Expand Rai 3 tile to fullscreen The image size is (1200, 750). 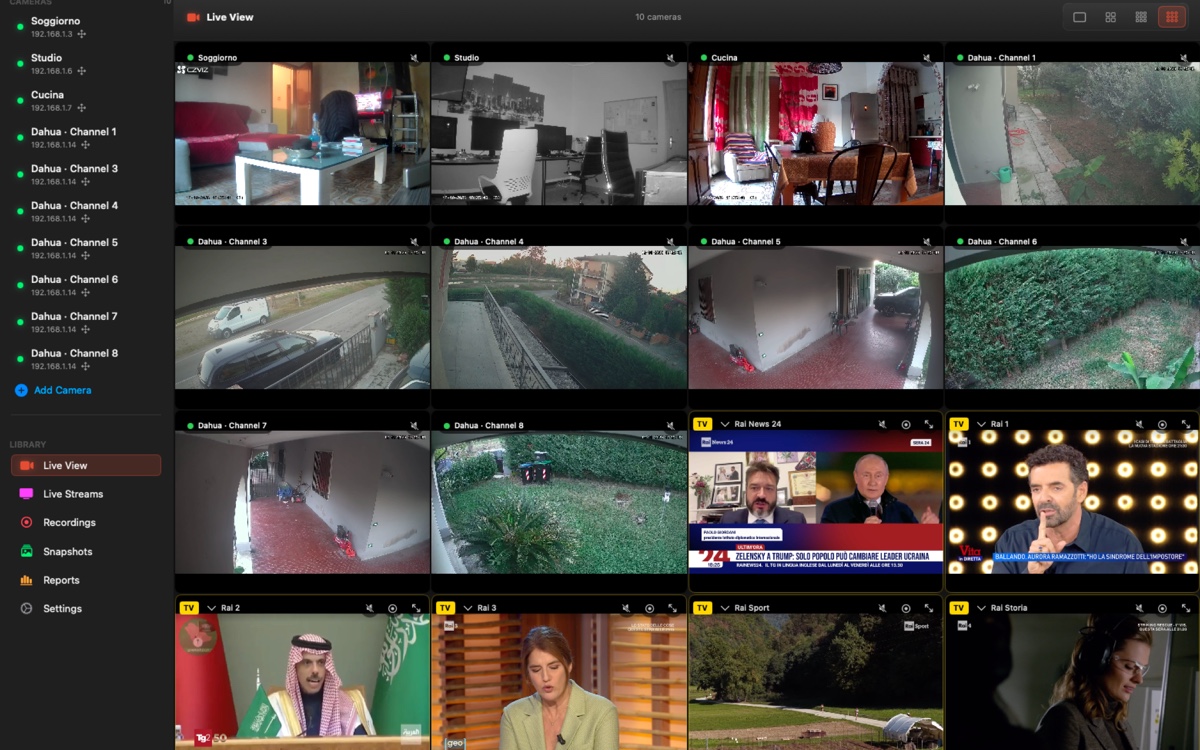673,608
